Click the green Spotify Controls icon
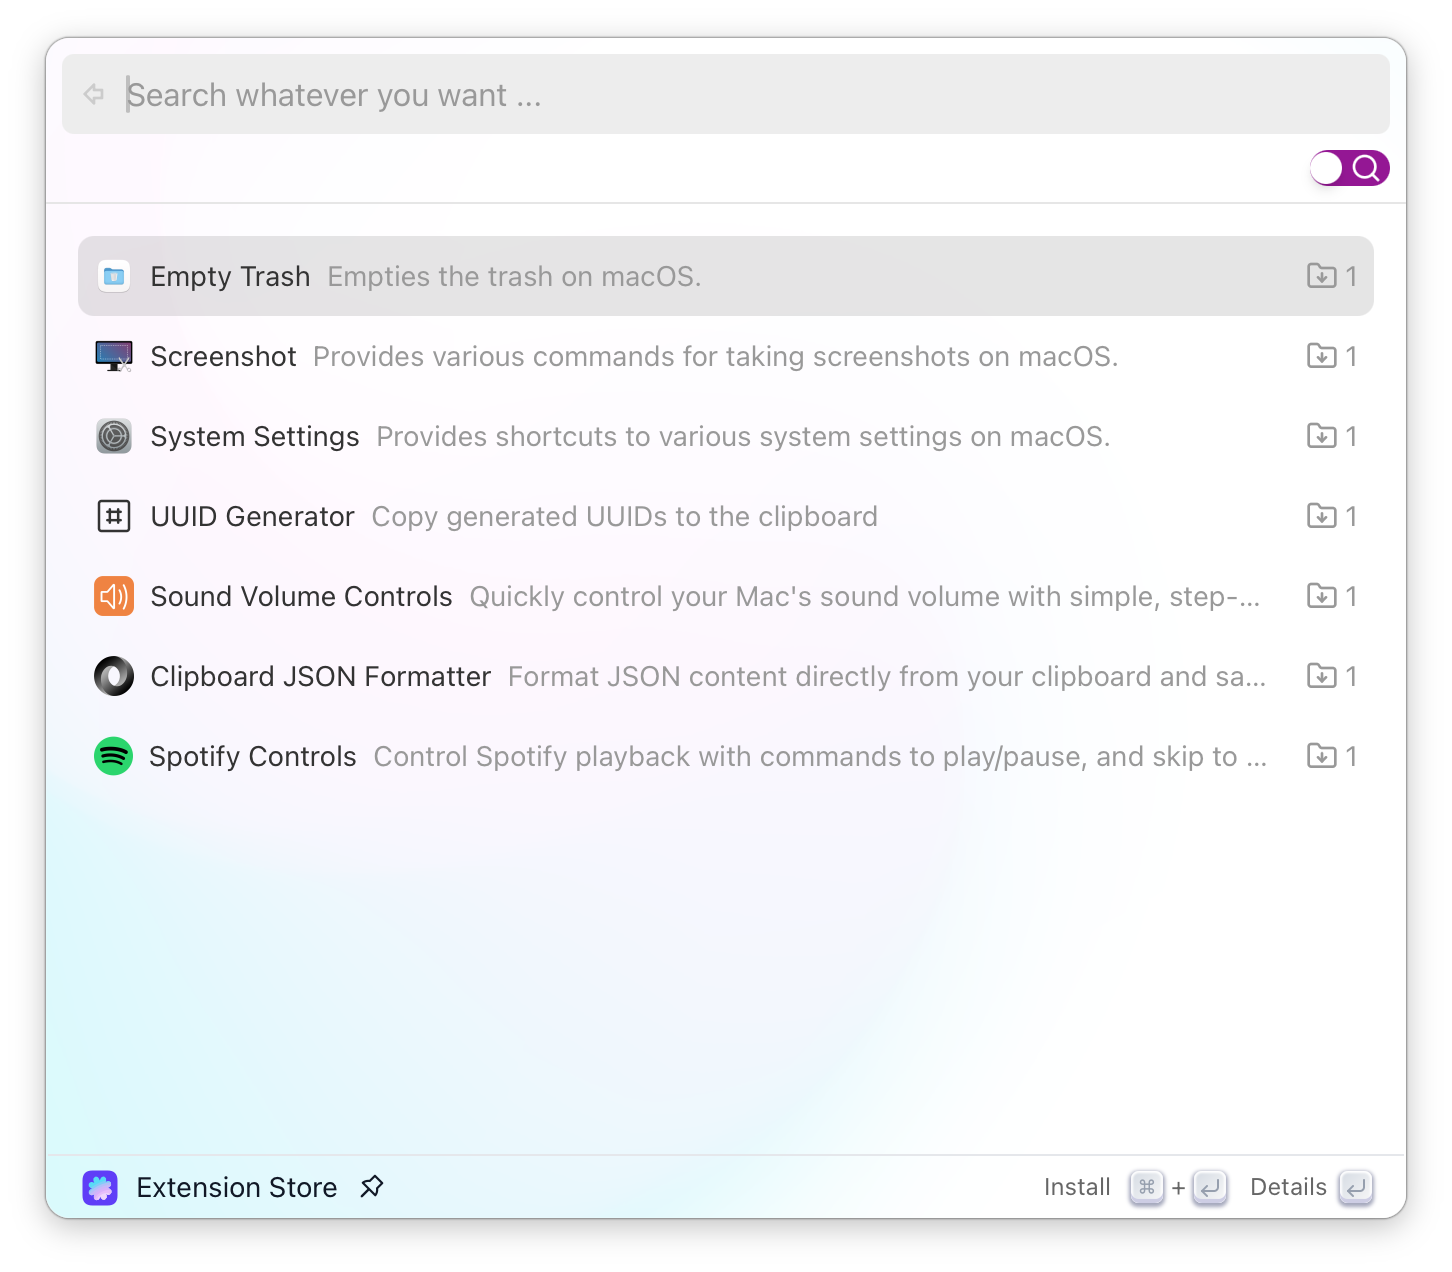This screenshot has height=1272, width=1452. tap(114, 756)
